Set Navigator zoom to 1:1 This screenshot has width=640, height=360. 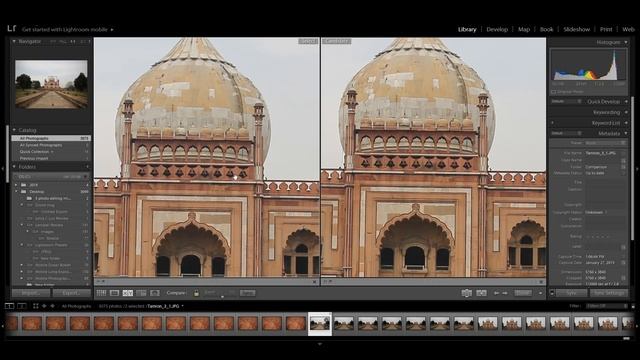(x=73, y=41)
